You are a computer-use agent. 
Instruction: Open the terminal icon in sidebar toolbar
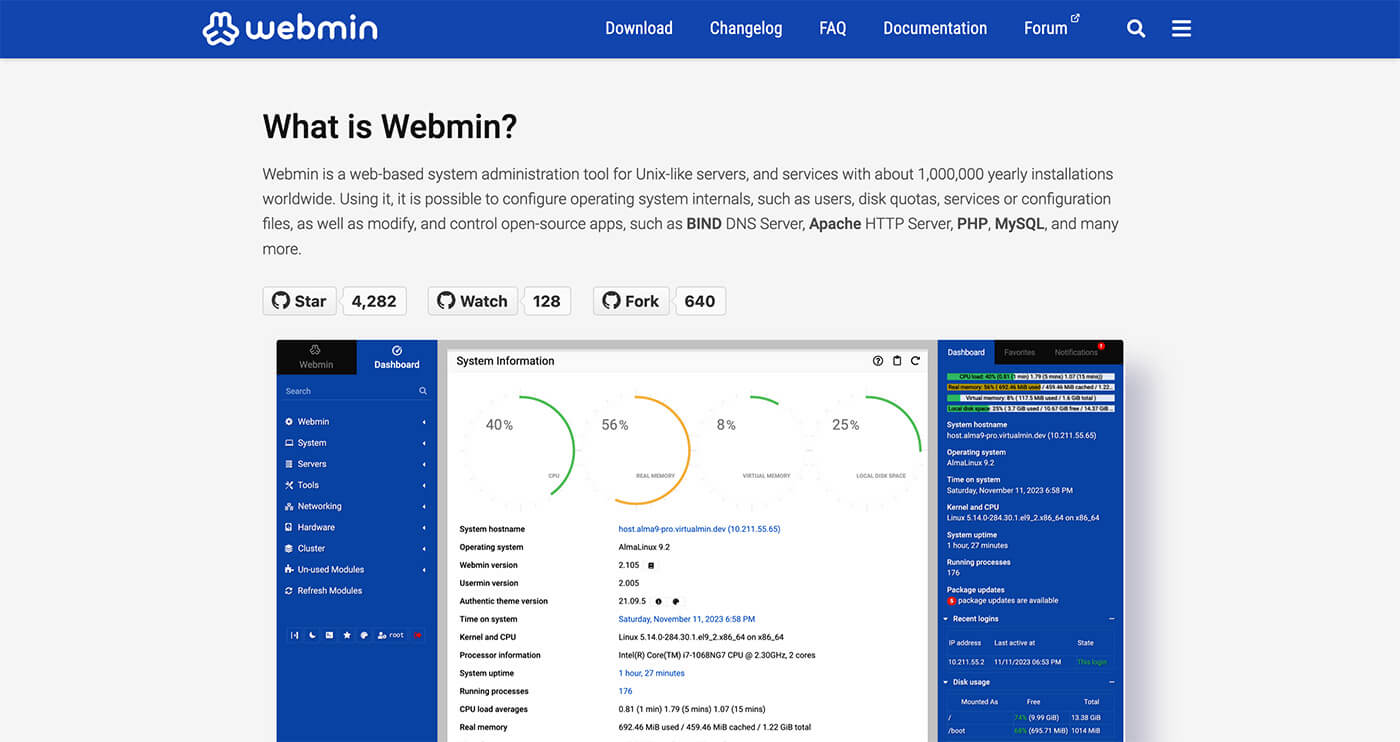coord(329,635)
